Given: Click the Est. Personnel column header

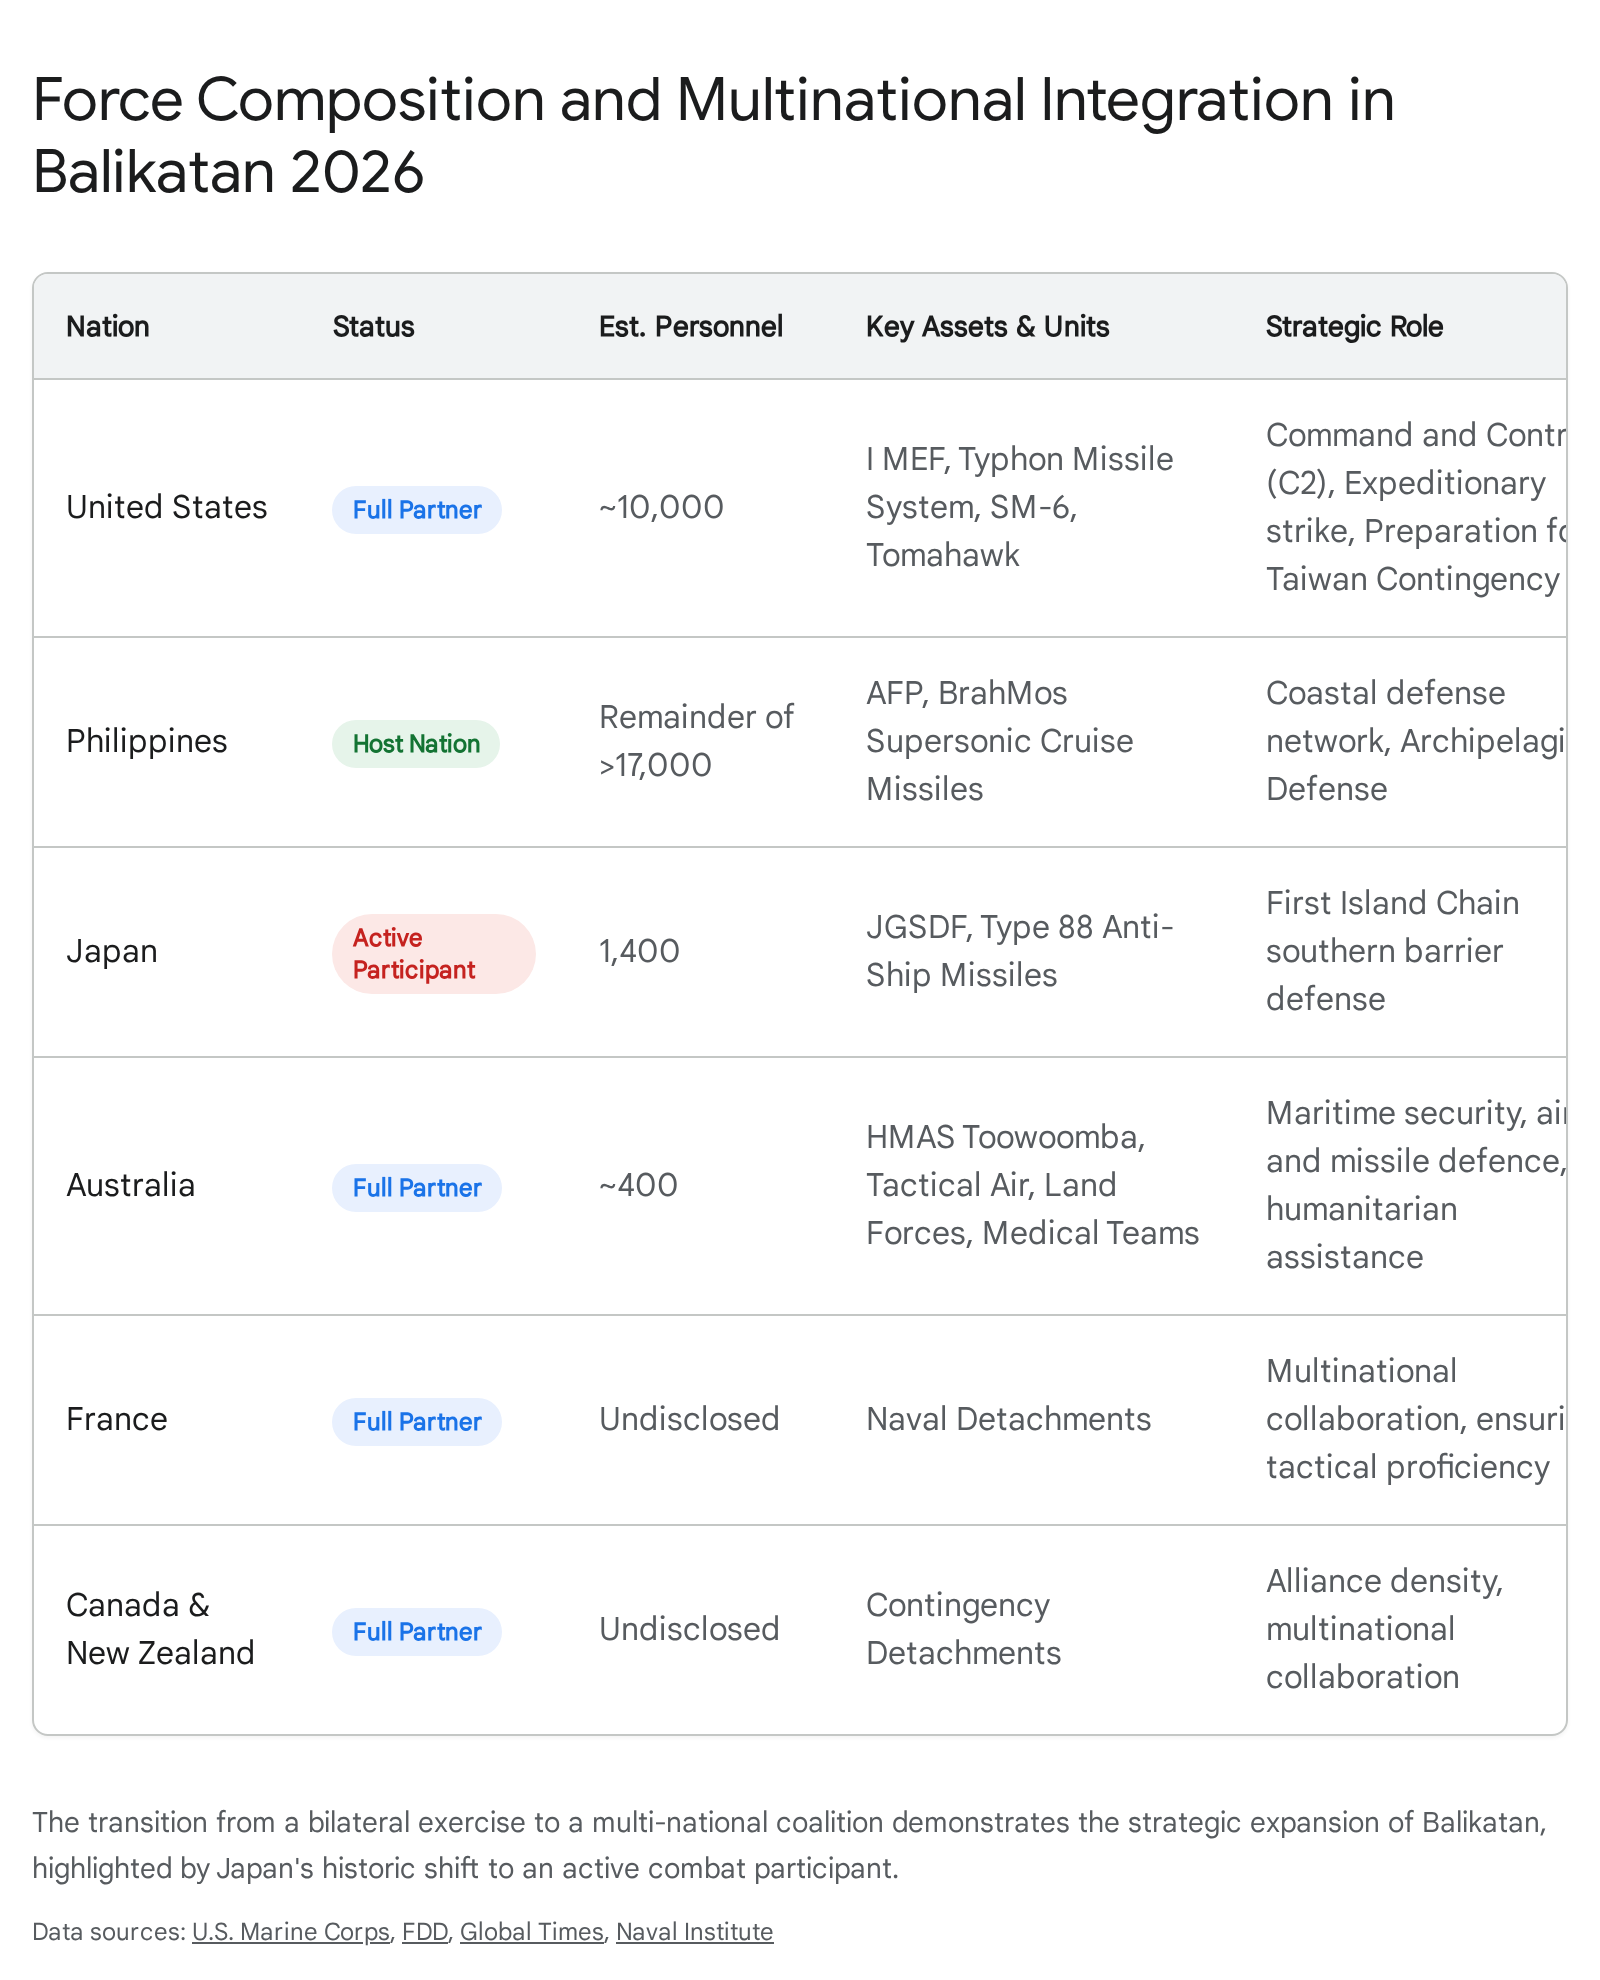Looking at the screenshot, I should [691, 327].
